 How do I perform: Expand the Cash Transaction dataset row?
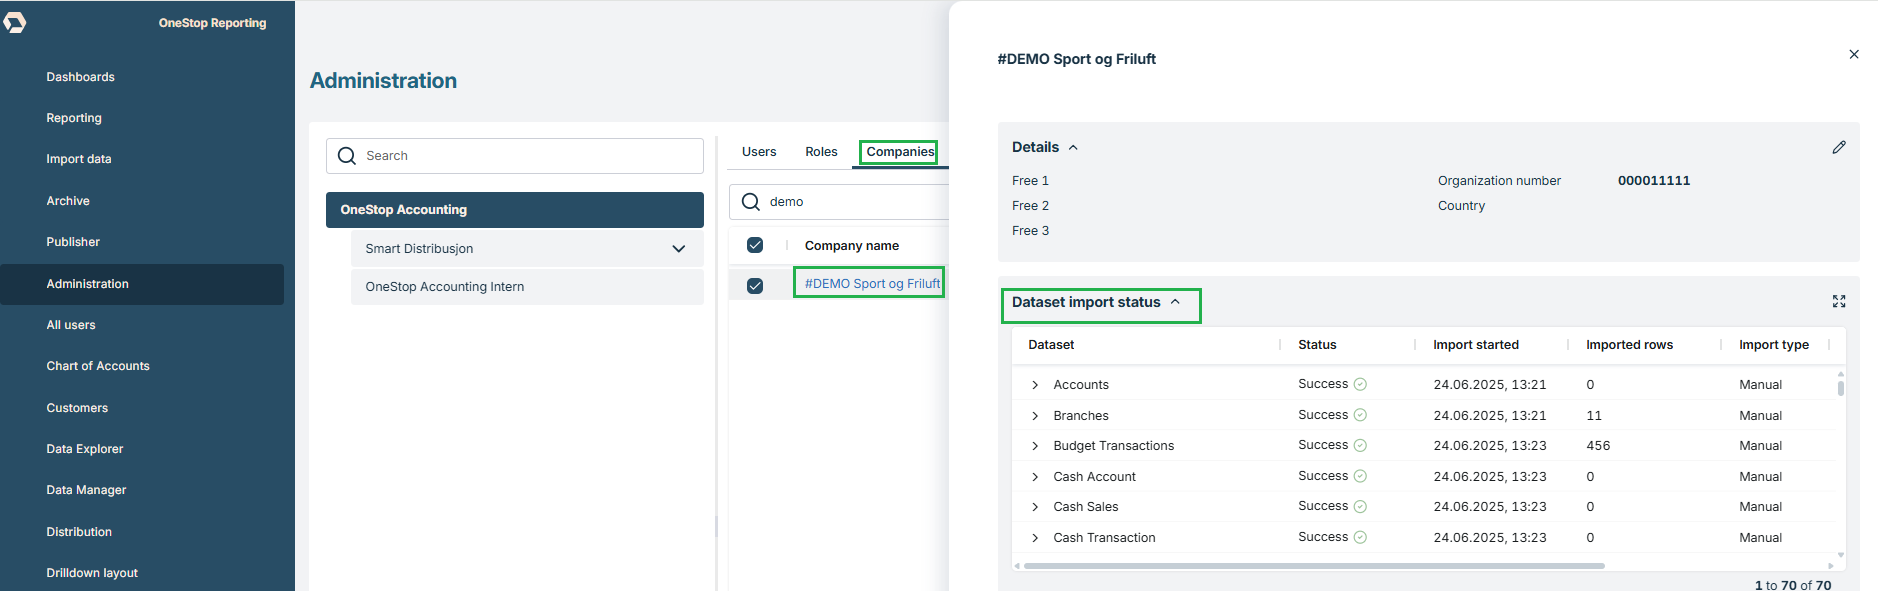[x=1035, y=538]
